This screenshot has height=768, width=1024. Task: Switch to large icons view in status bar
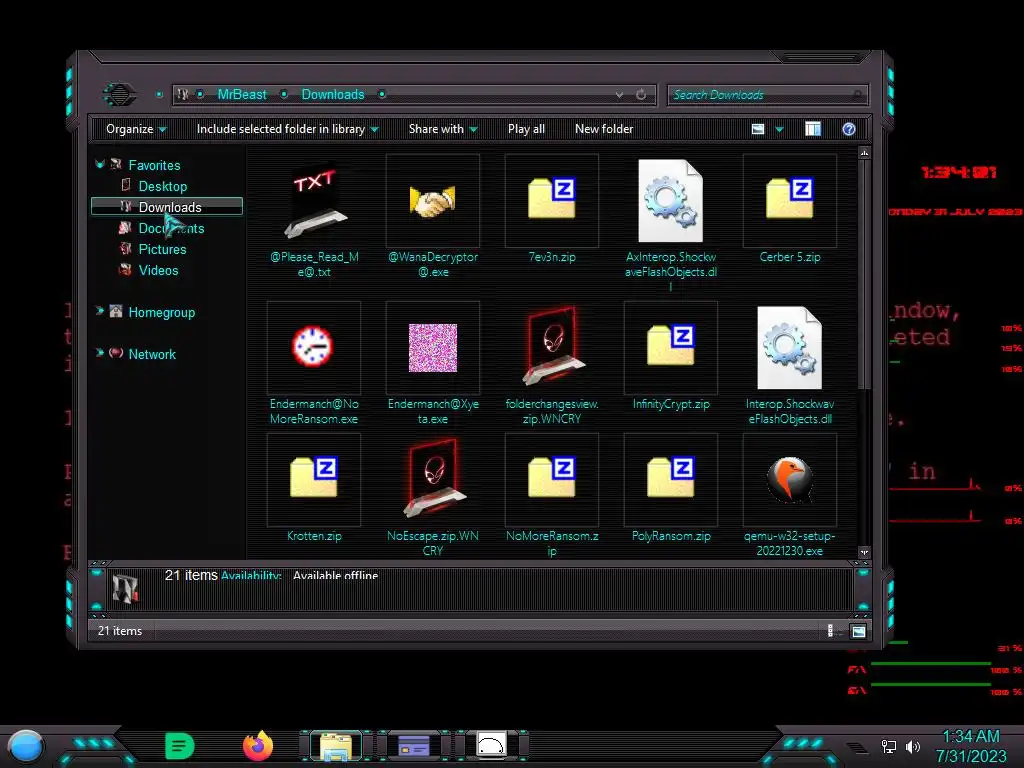[858, 631]
